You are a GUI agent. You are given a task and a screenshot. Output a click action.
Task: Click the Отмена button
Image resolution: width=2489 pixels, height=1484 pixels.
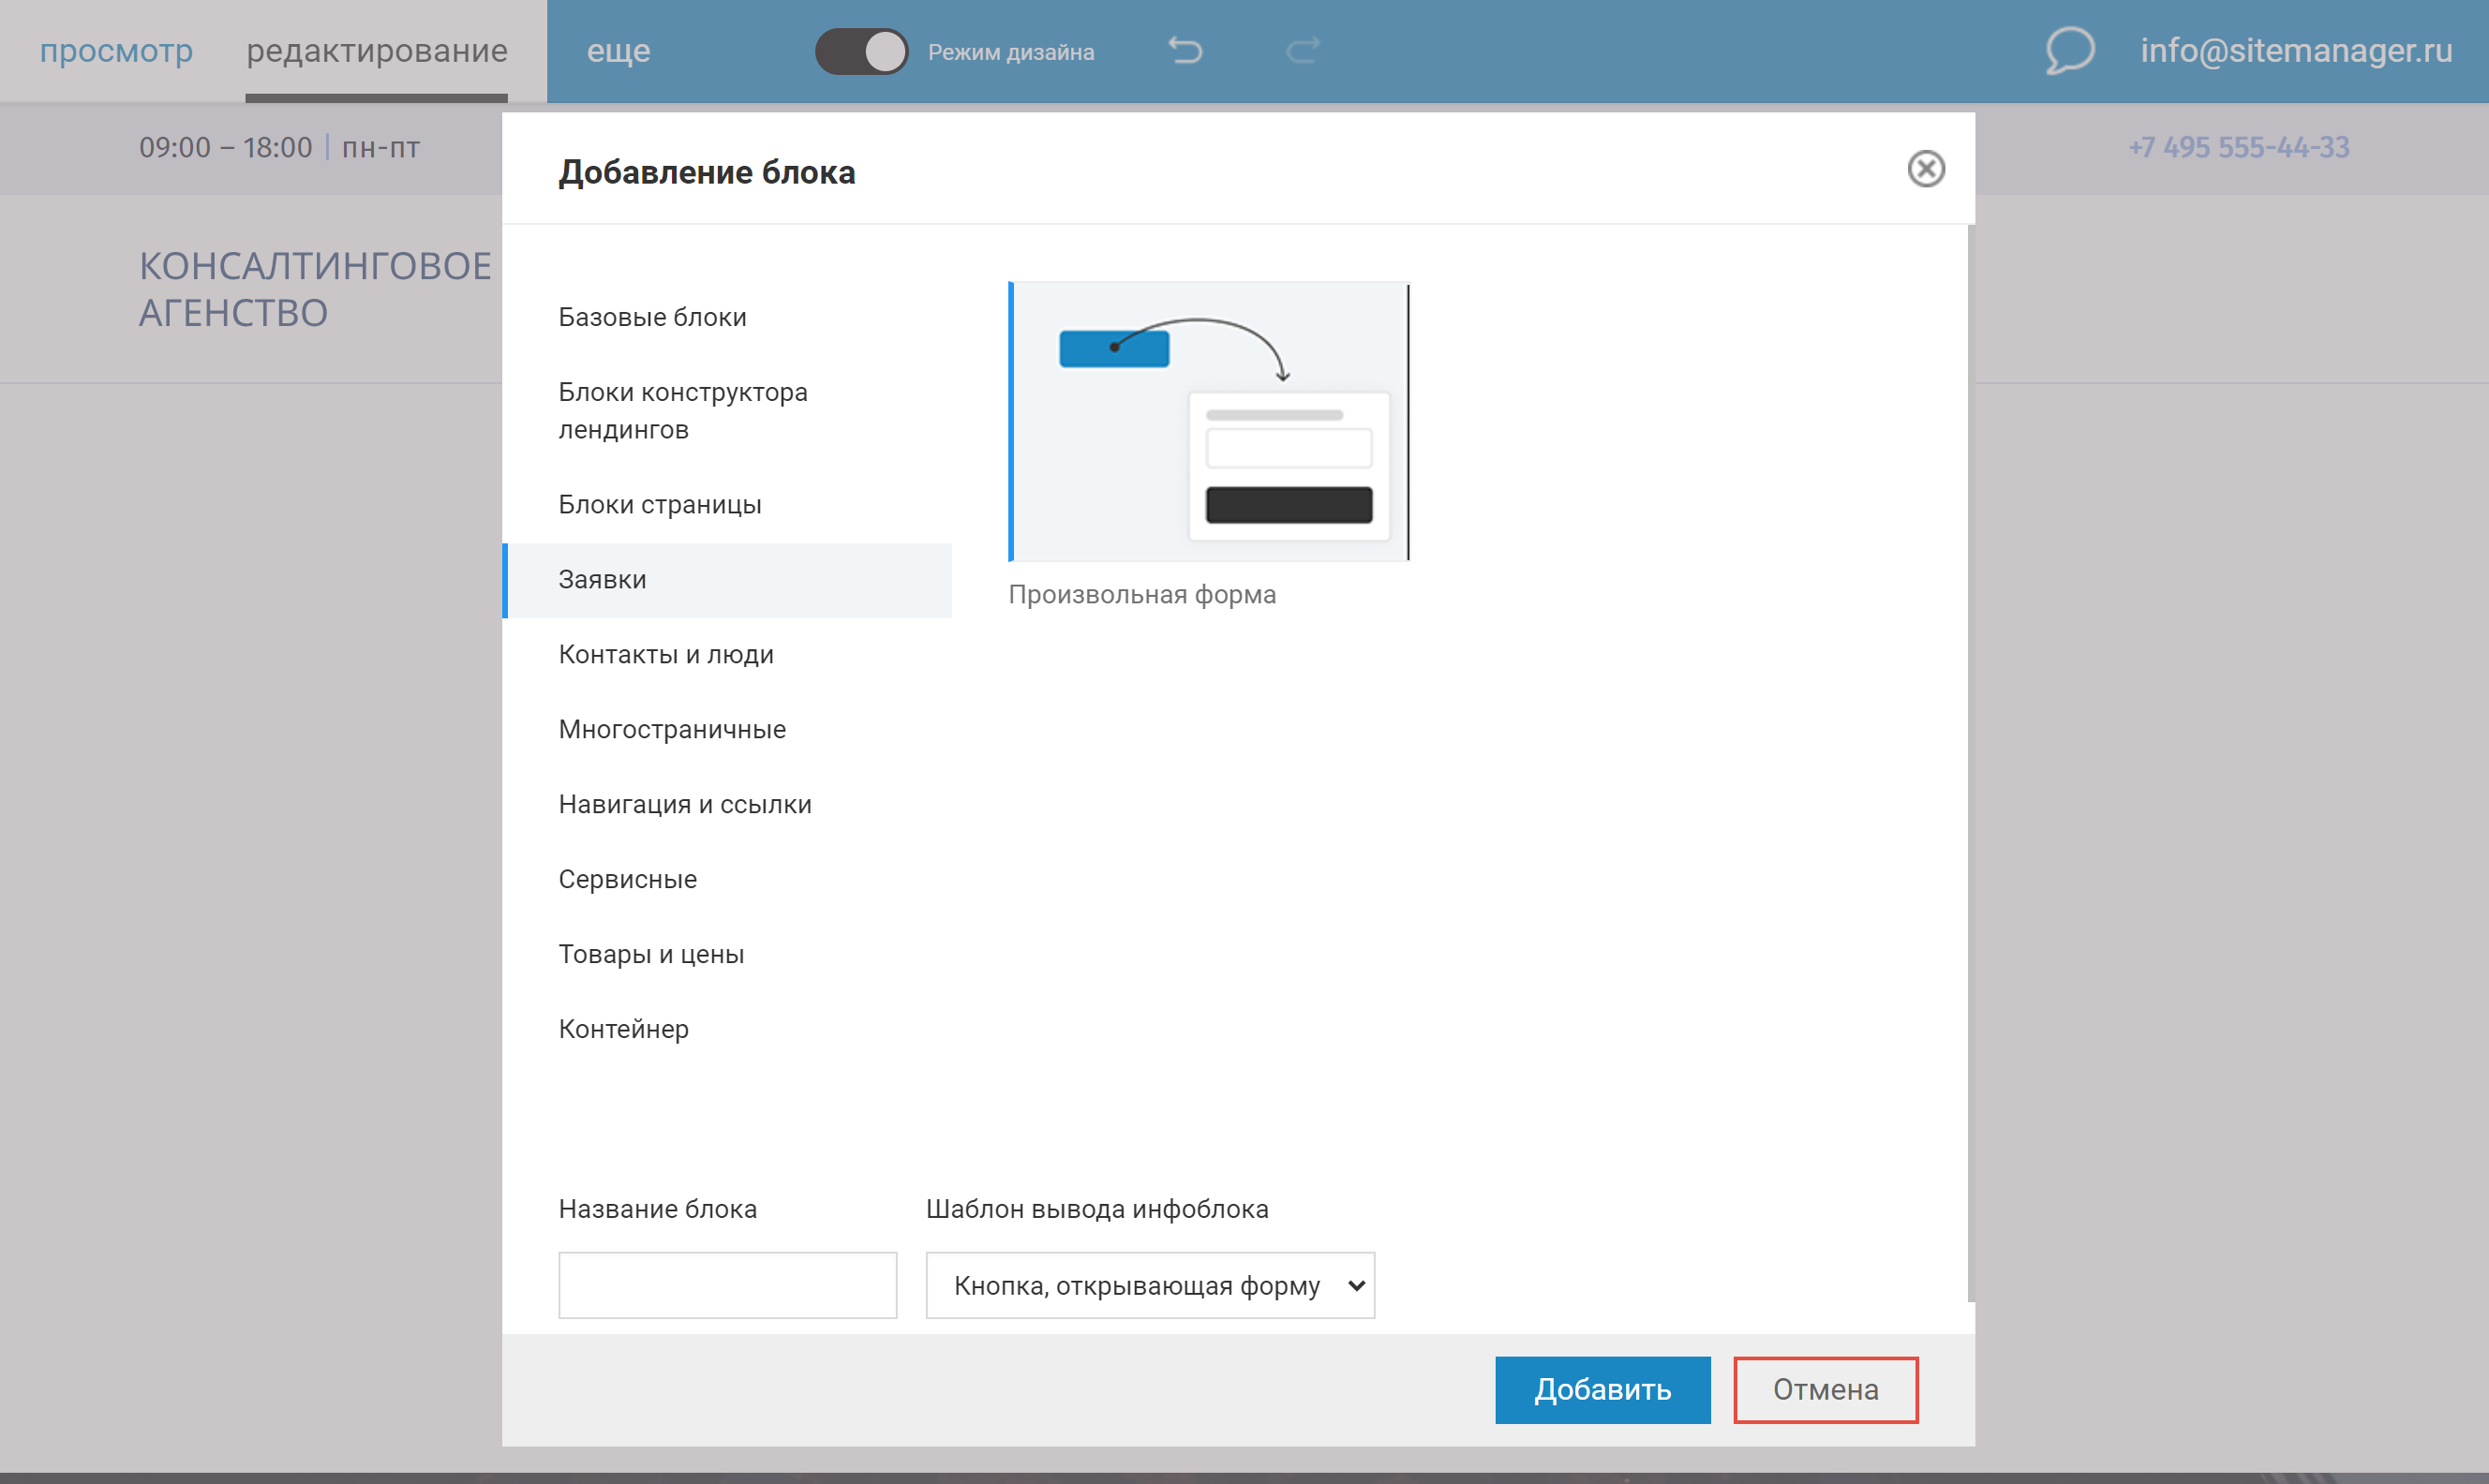(1825, 1389)
